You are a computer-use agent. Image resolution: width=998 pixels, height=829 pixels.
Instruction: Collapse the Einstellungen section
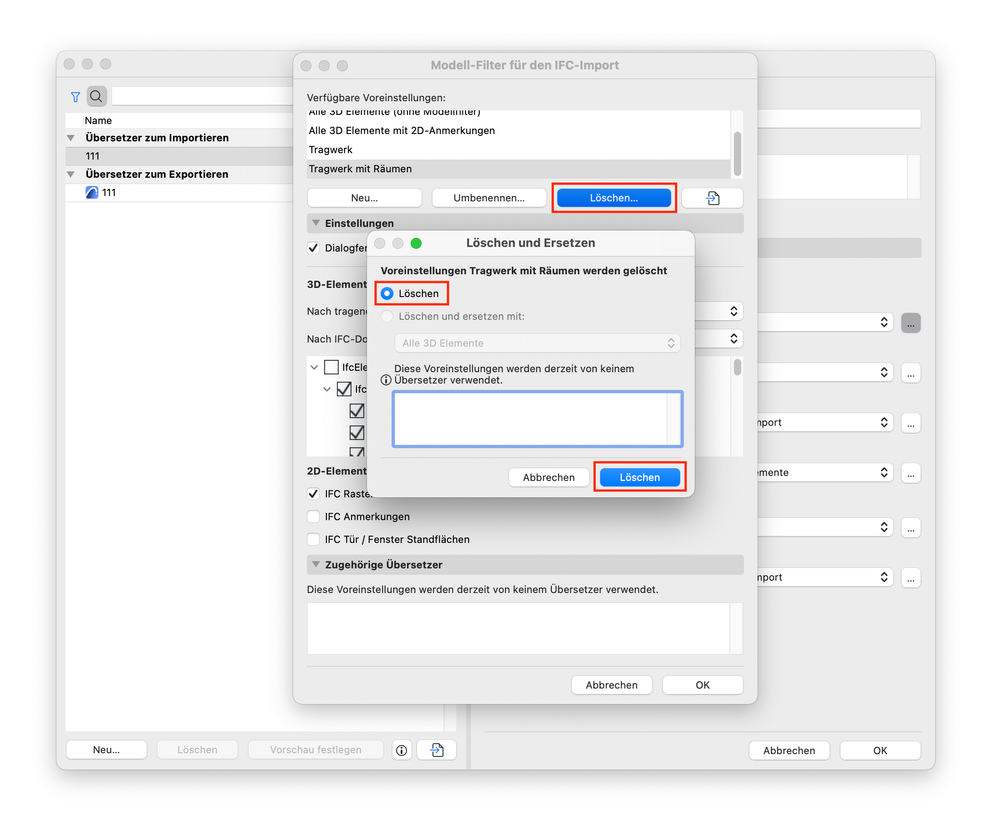click(316, 223)
